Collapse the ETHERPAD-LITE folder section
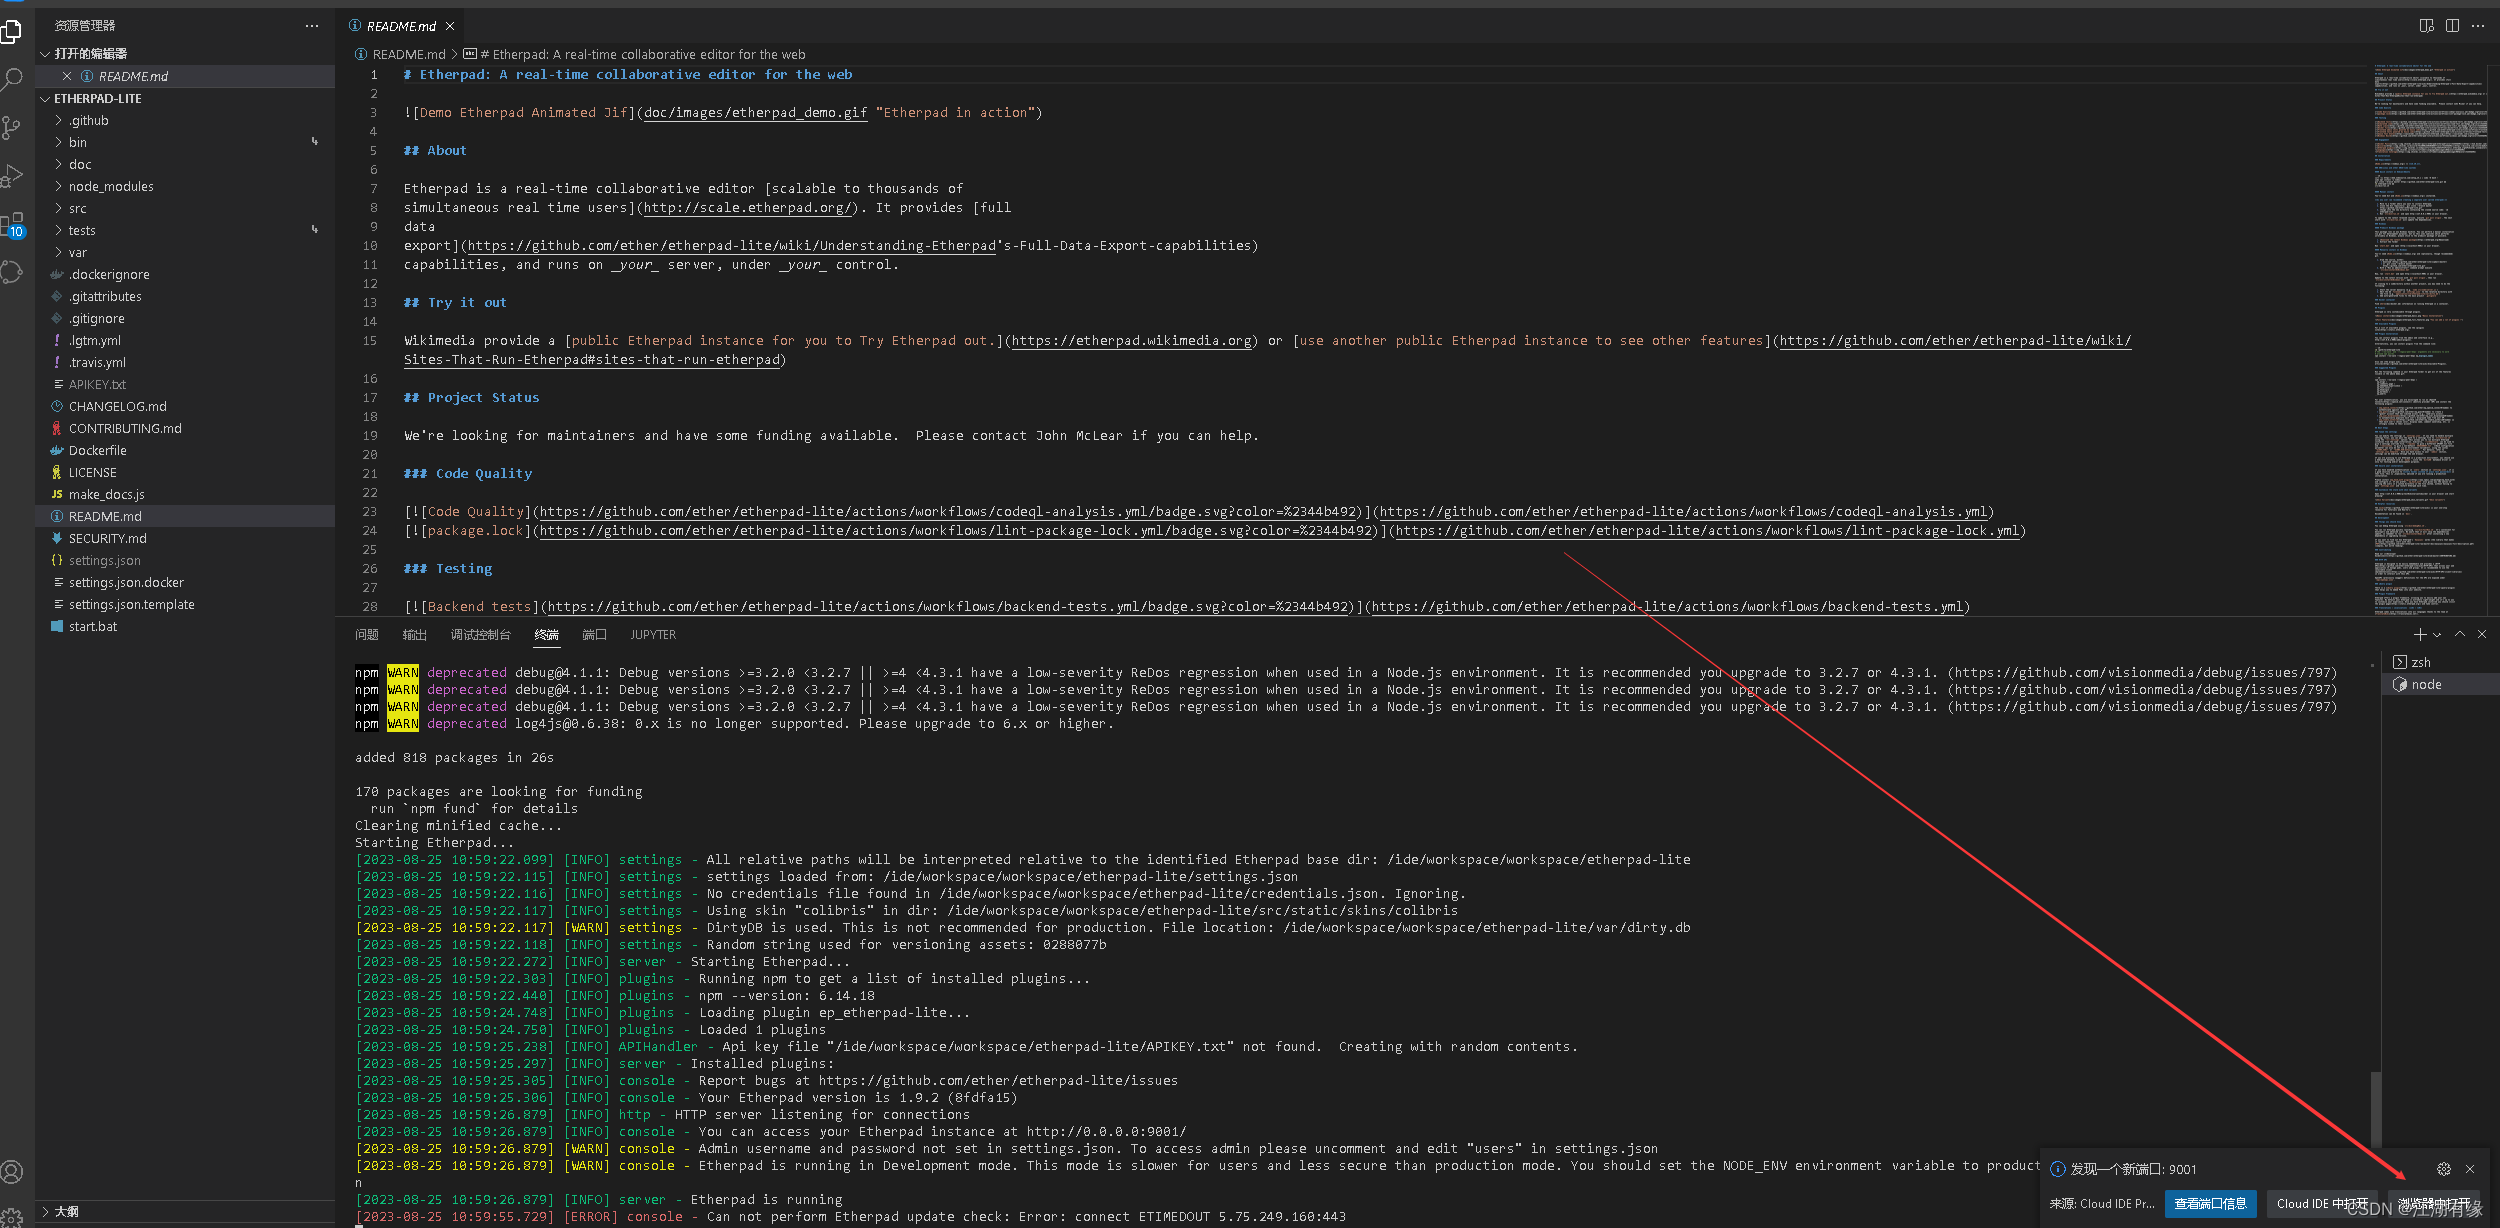2500x1228 pixels. pyautogui.click(x=185, y=98)
